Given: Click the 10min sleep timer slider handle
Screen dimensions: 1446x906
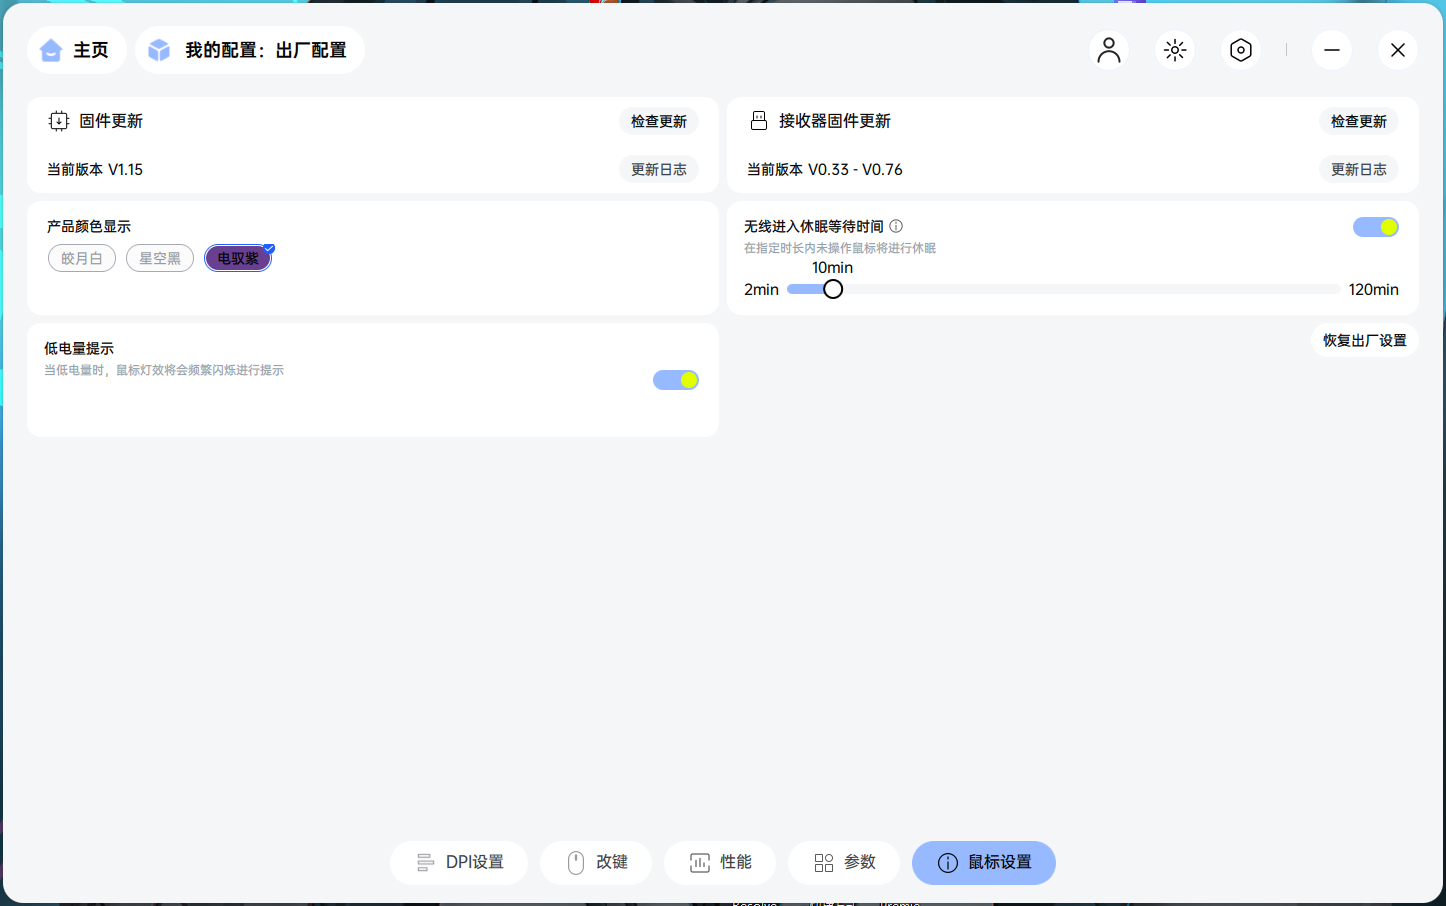Looking at the screenshot, I should coord(833,288).
